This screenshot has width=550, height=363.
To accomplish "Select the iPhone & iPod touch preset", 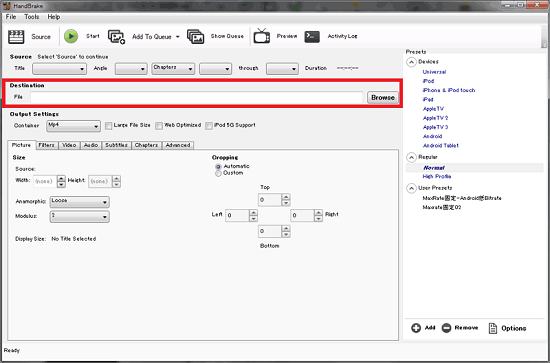I will tap(449, 90).
